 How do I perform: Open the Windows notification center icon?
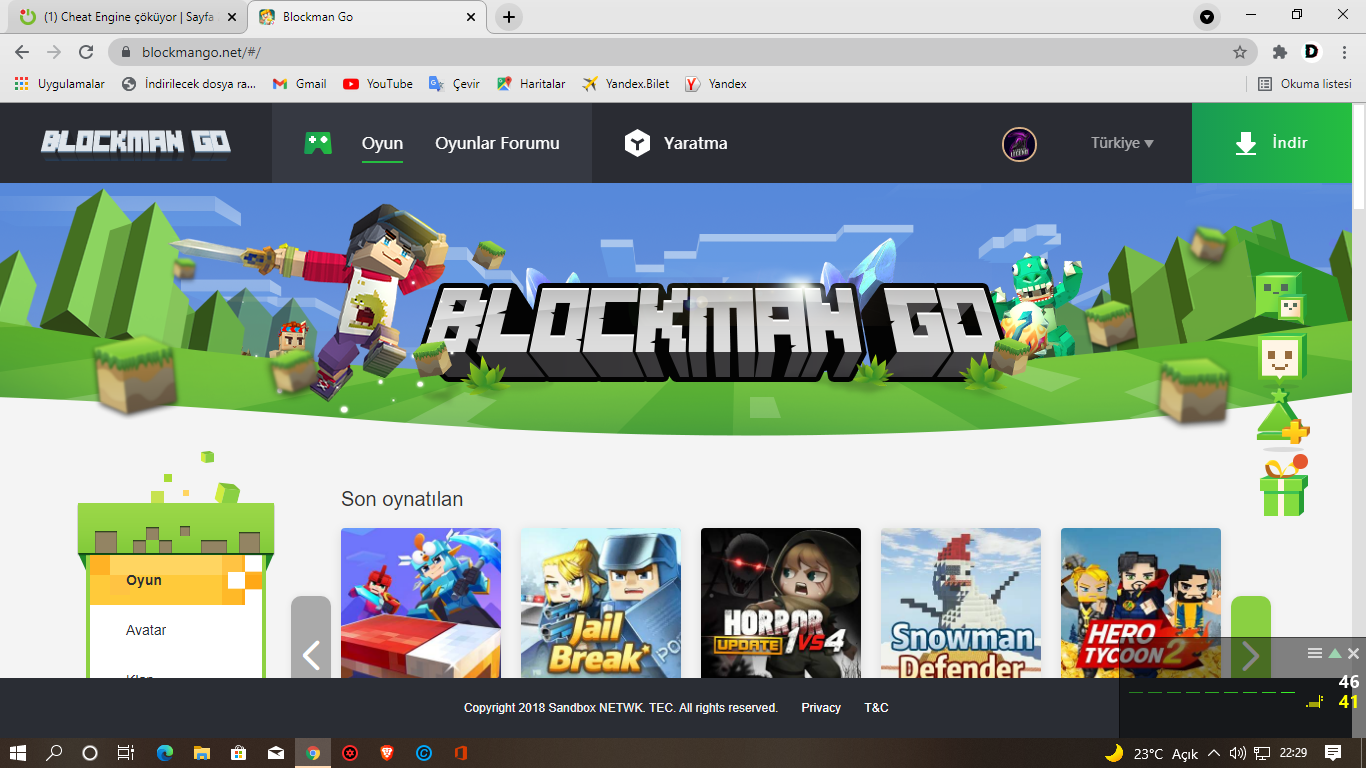(x=1333, y=753)
